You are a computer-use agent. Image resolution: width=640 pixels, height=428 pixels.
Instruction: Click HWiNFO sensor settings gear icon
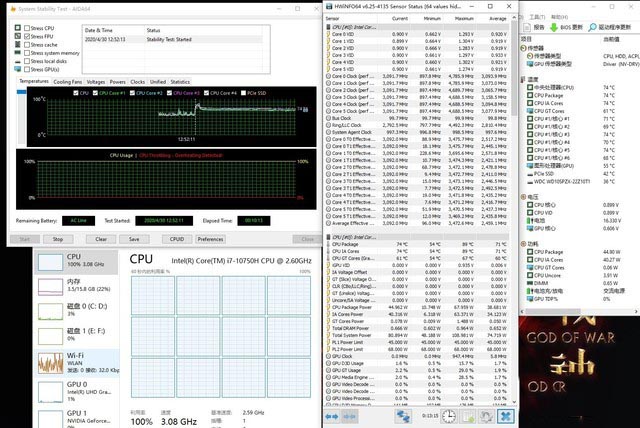pos(487,417)
